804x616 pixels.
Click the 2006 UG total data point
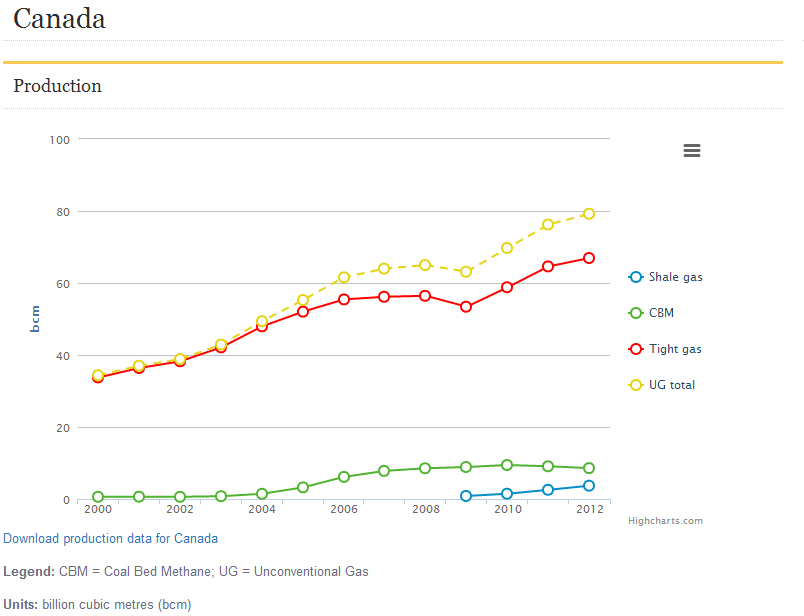point(343,277)
